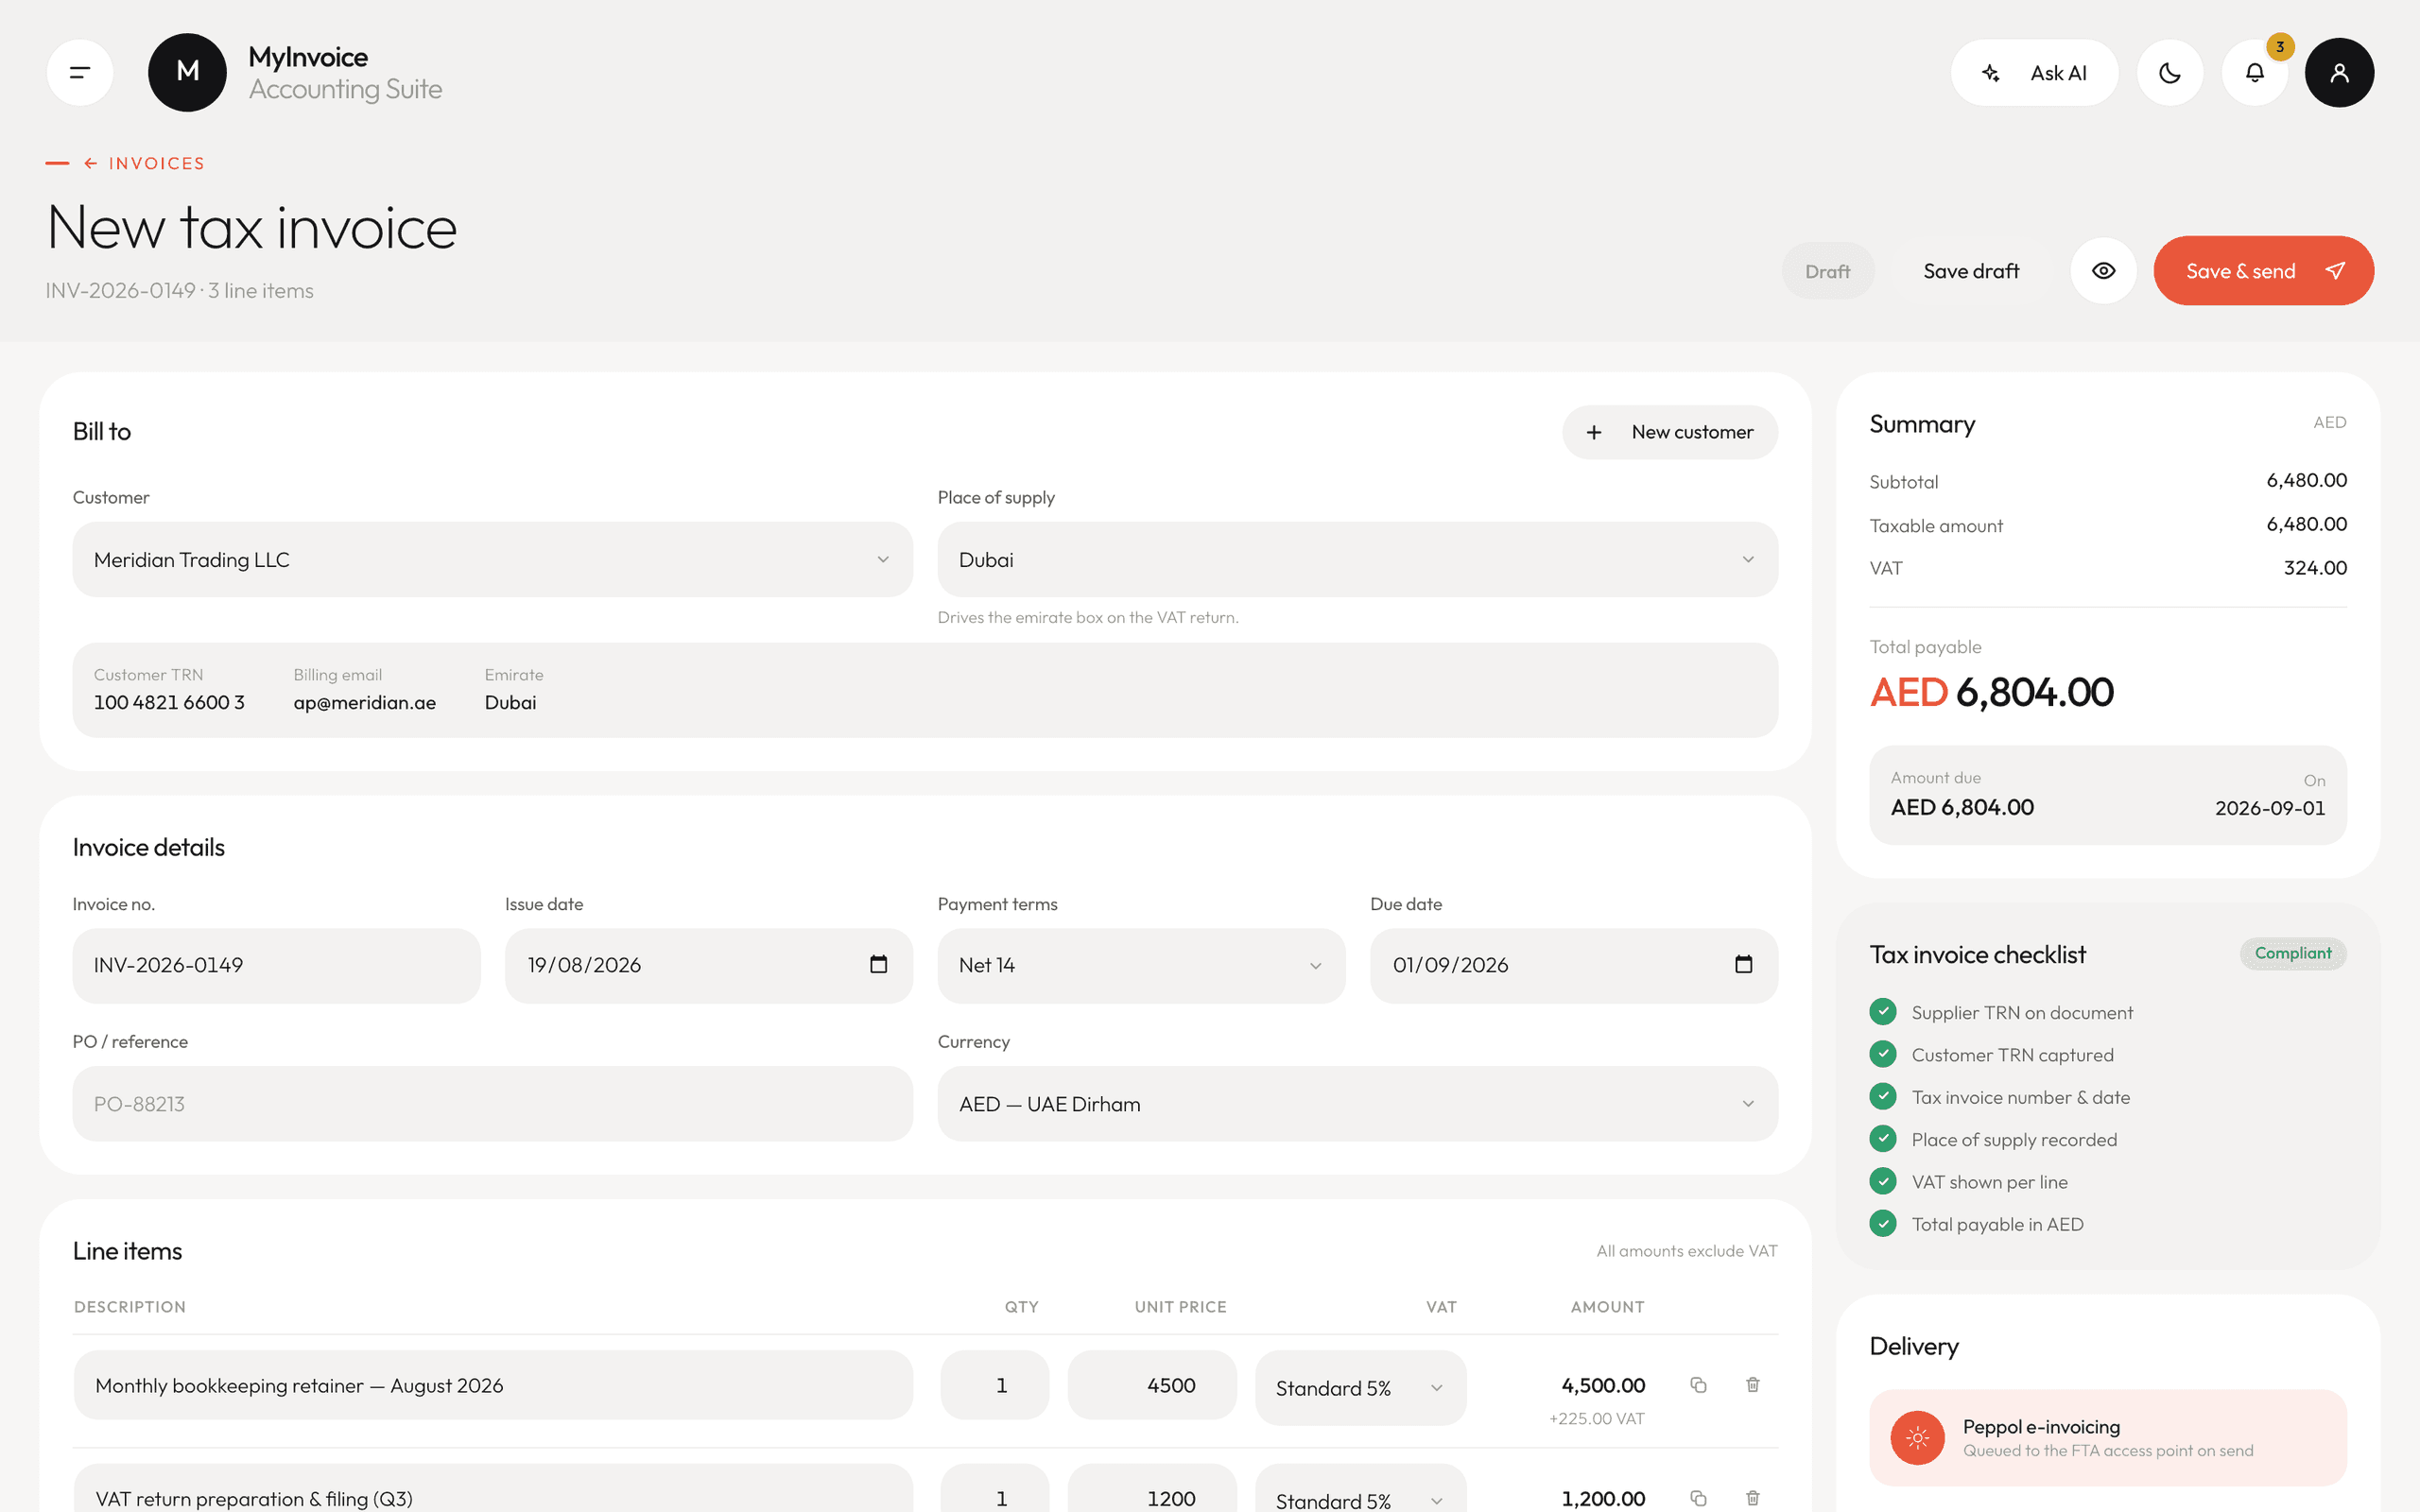Click Save & send
The width and height of the screenshot is (2420, 1512).
click(x=2263, y=271)
